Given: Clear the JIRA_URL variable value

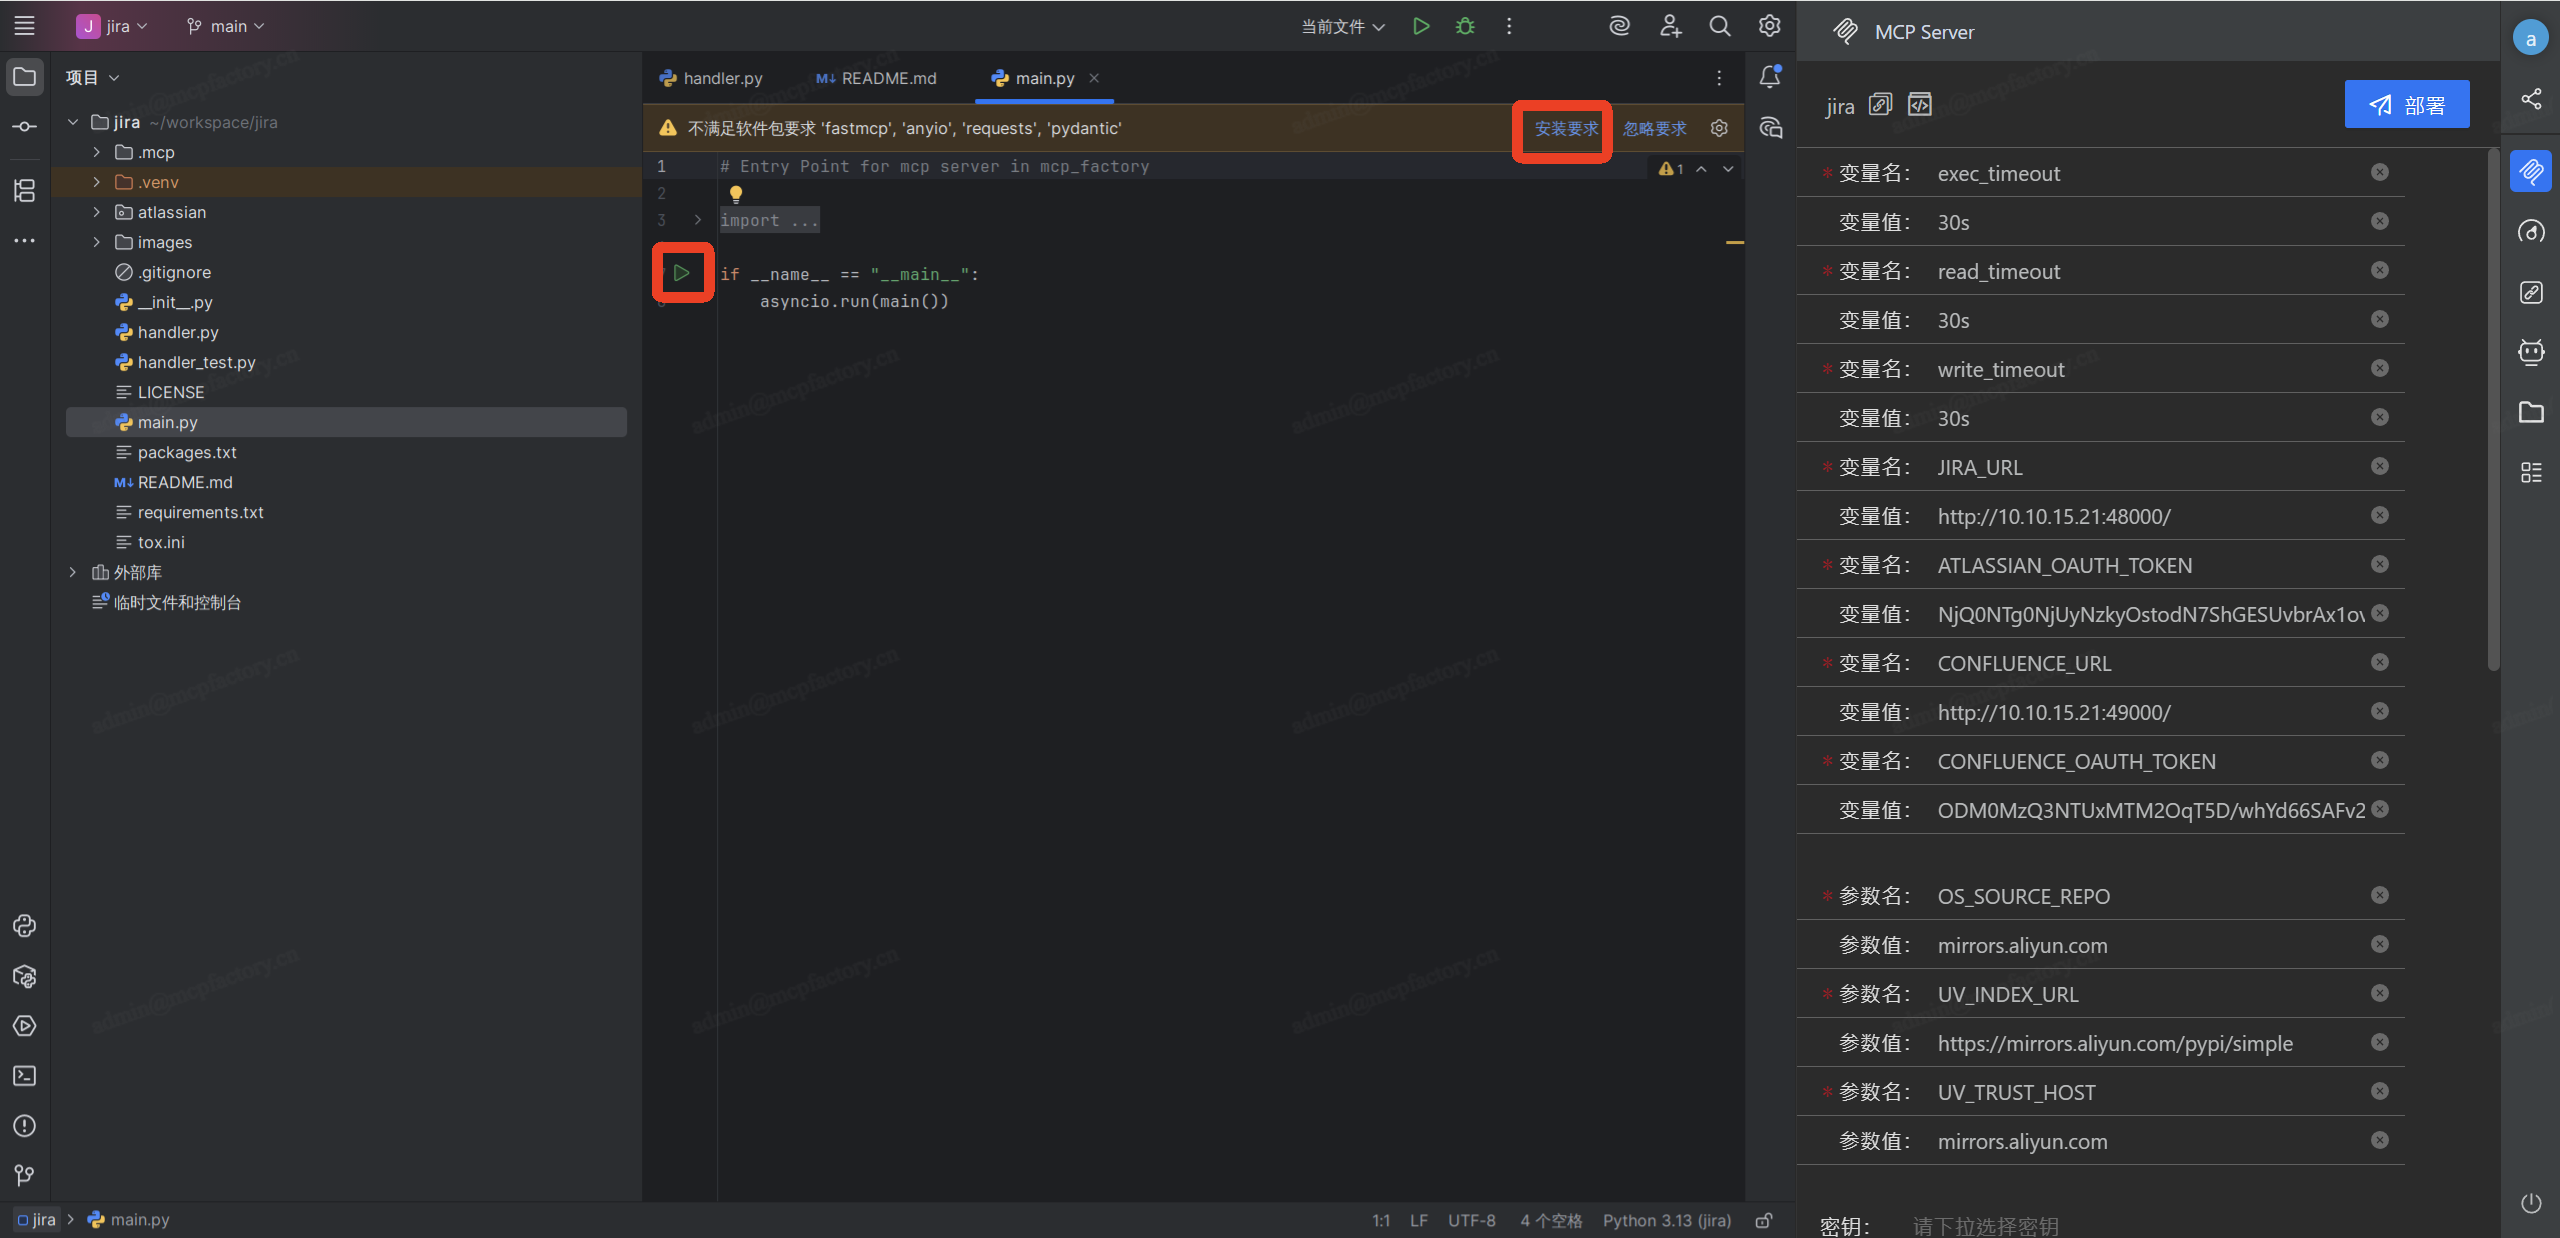Looking at the screenshot, I should pyautogui.click(x=2379, y=515).
